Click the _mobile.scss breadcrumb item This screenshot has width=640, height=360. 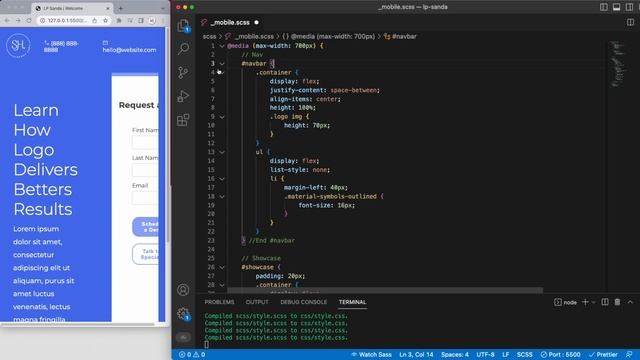[254, 36]
